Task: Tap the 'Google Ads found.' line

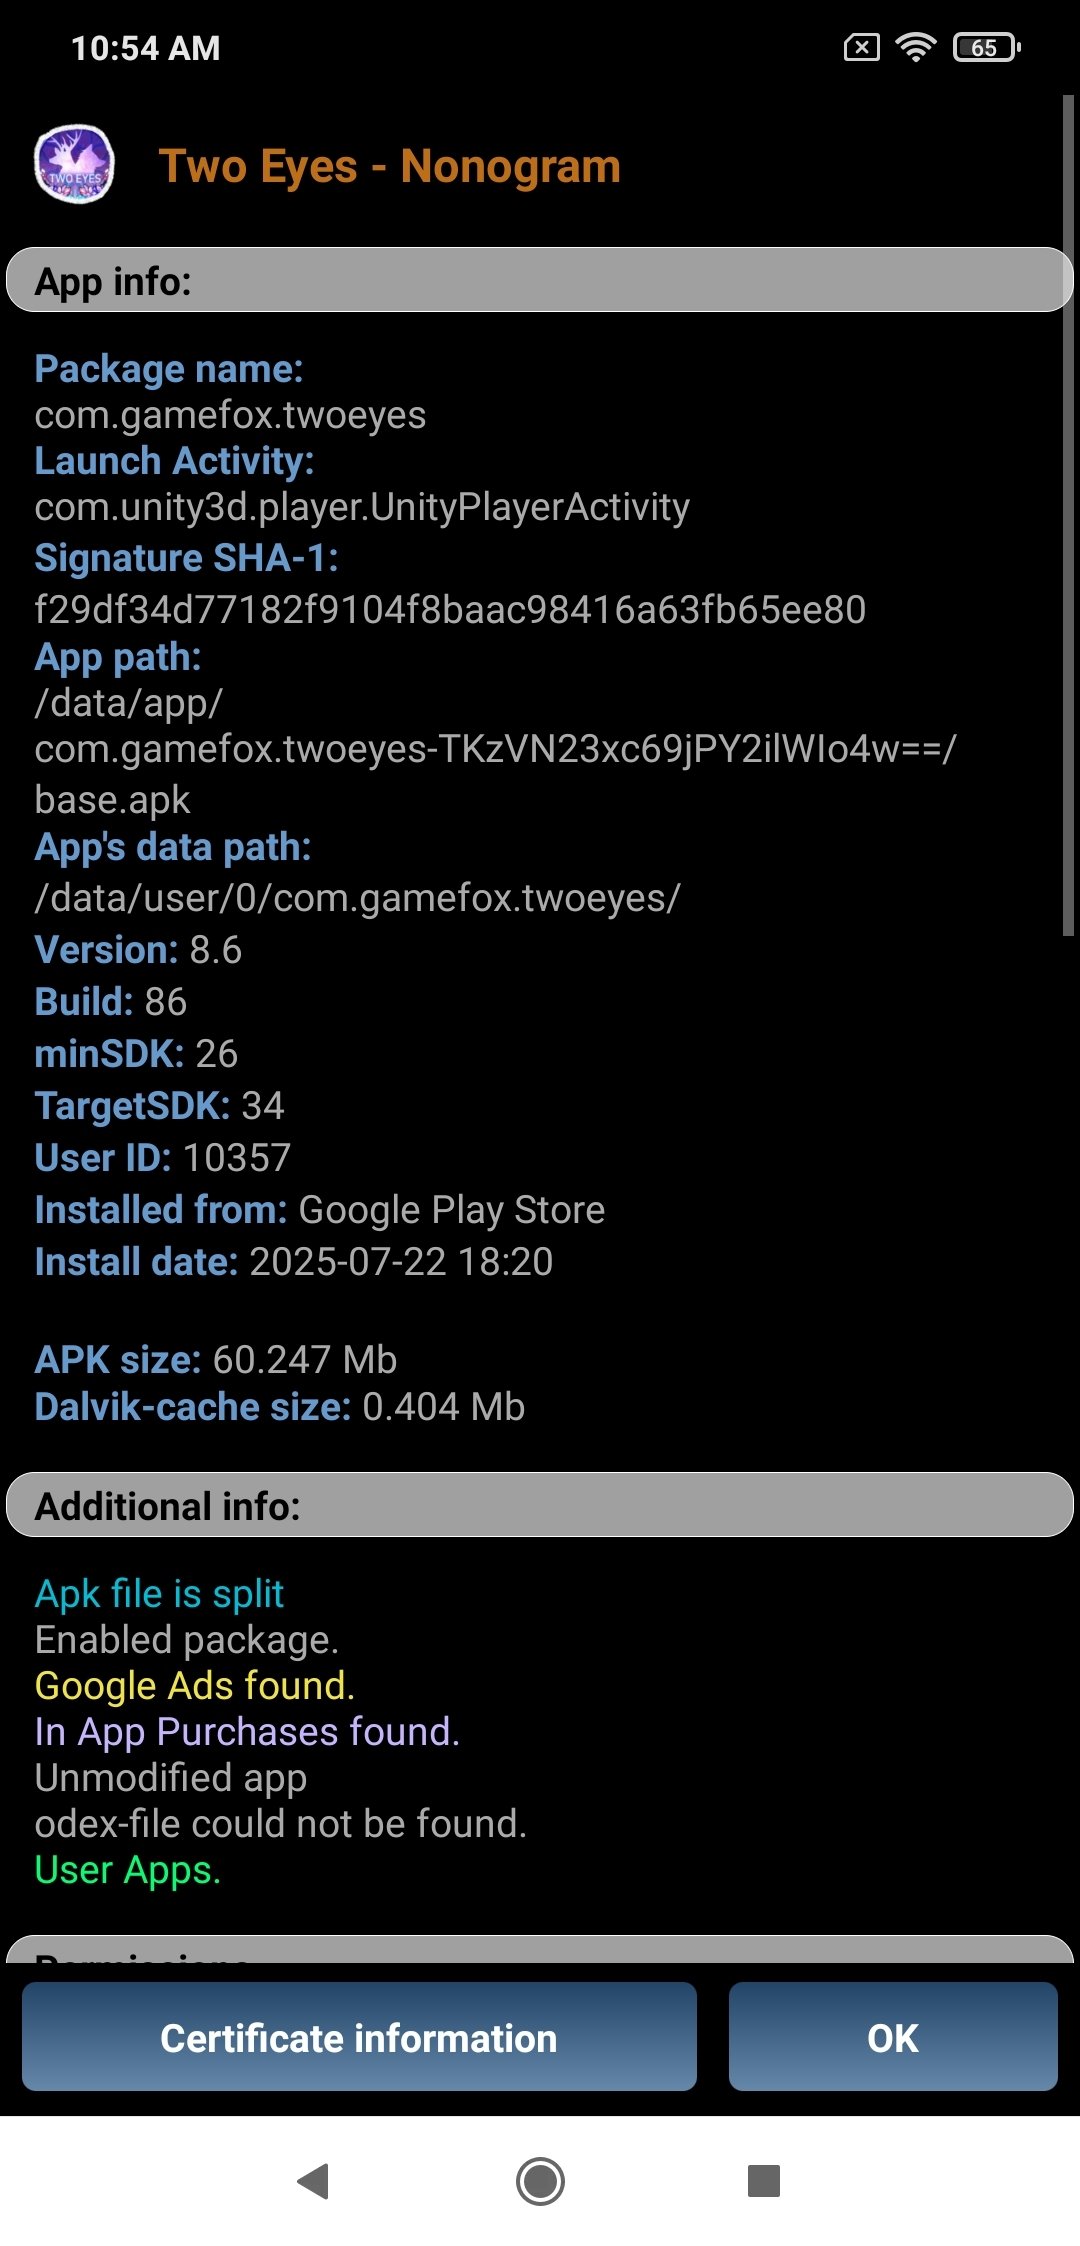Action: (195, 1686)
